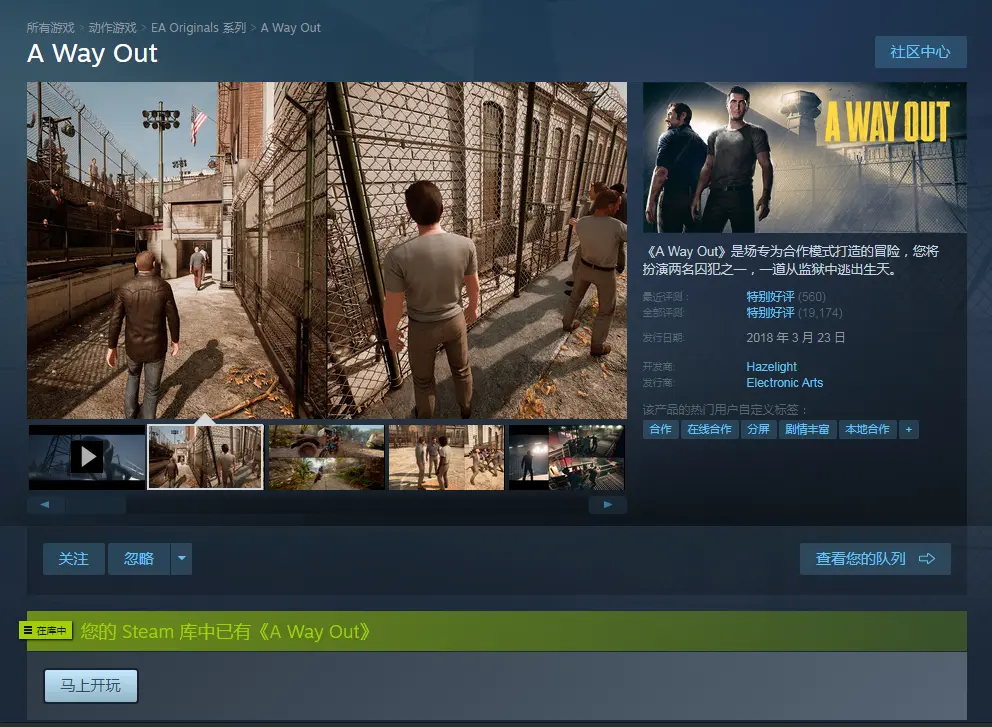View the inmates yard brawl screenshot thumbnail
The image size is (992, 727).
coord(447,457)
